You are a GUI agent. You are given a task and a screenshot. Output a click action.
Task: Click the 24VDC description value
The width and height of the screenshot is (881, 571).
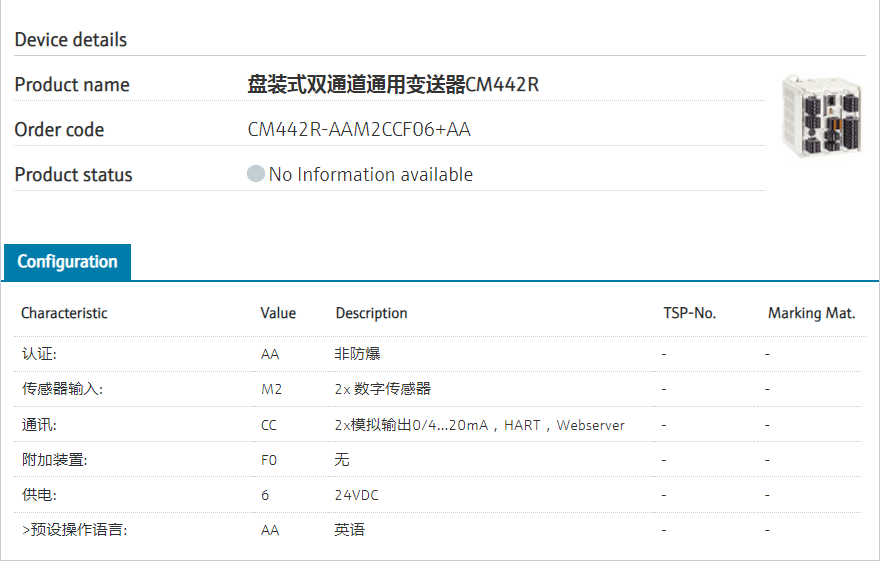(356, 495)
